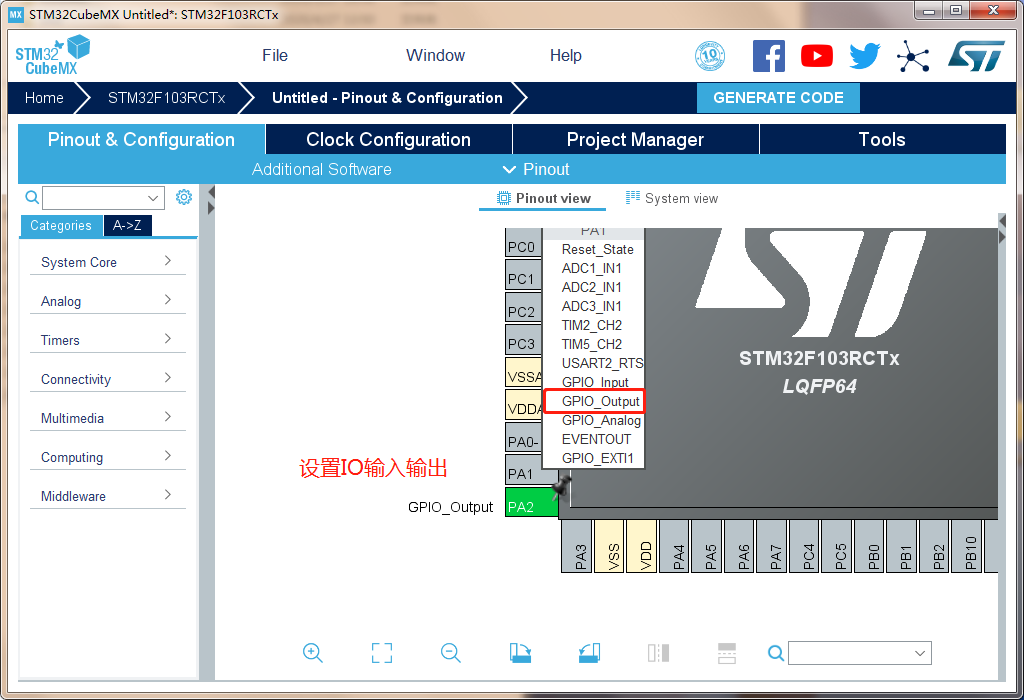Fit chip to view with frame icon
Screen dimensions: 1024x700
pyautogui.click(x=382, y=653)
